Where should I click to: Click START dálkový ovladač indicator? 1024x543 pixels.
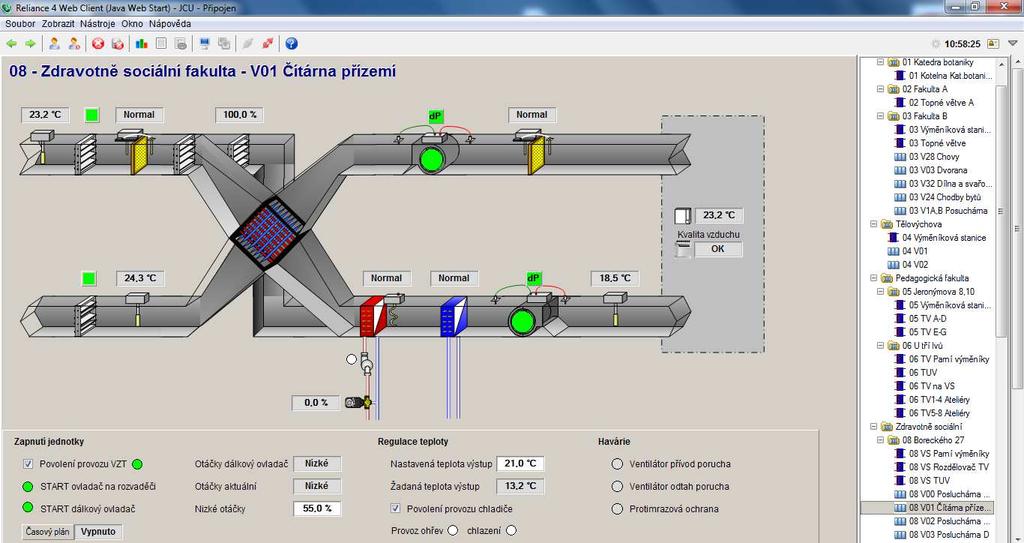click(x=27, y=508)
